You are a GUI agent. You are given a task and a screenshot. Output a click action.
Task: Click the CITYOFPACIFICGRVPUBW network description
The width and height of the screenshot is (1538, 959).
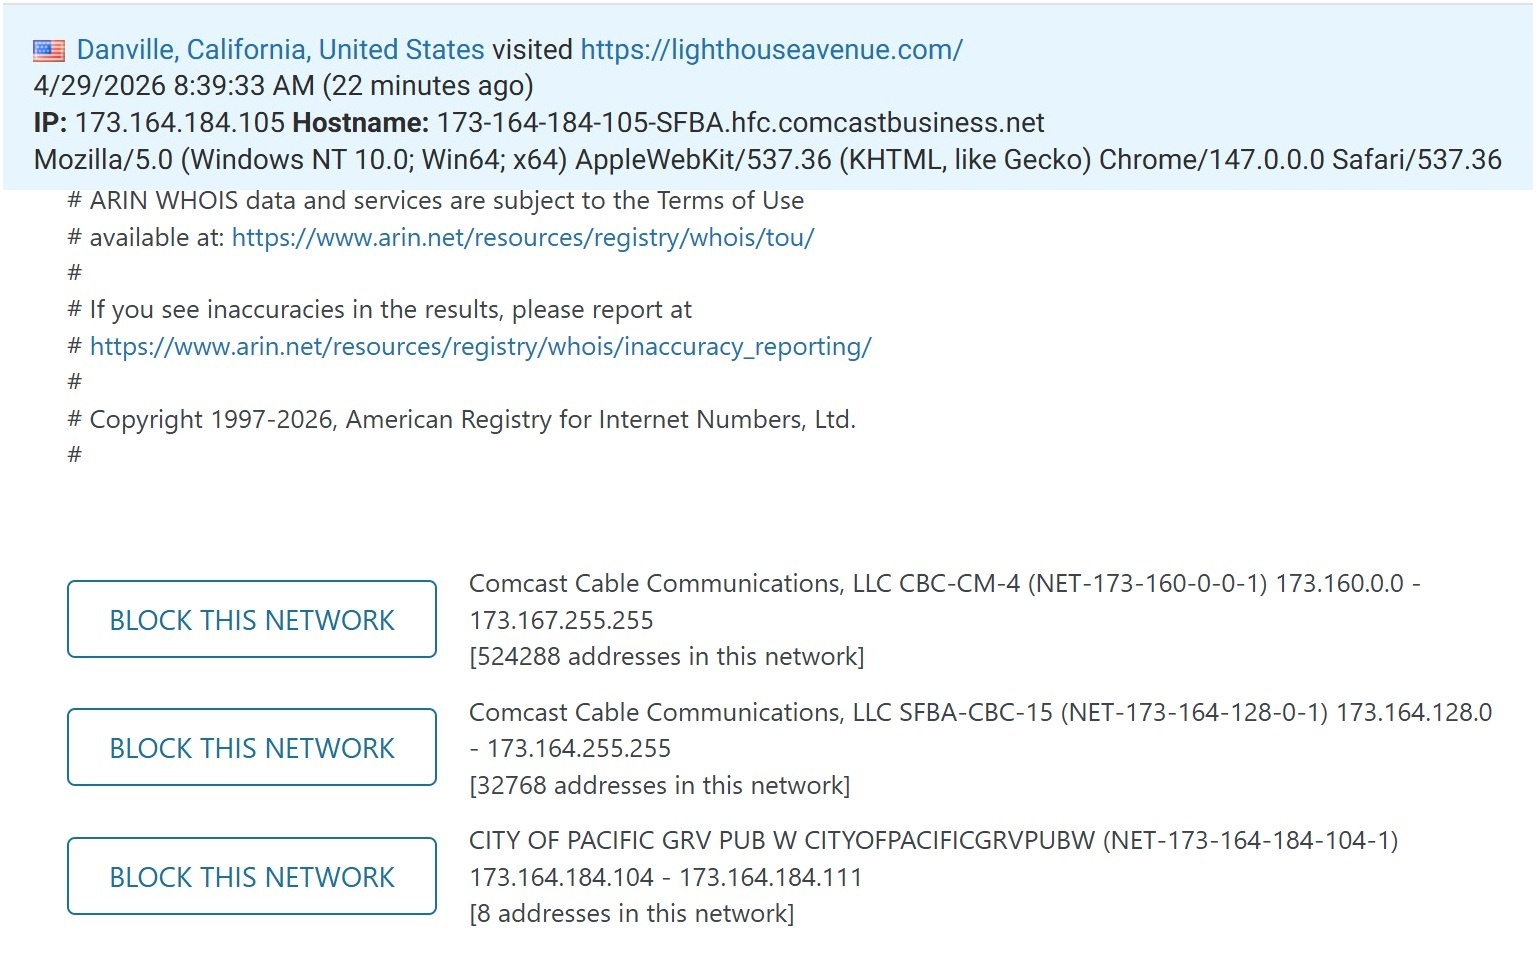pyautogui.click(x=932, y=841)
